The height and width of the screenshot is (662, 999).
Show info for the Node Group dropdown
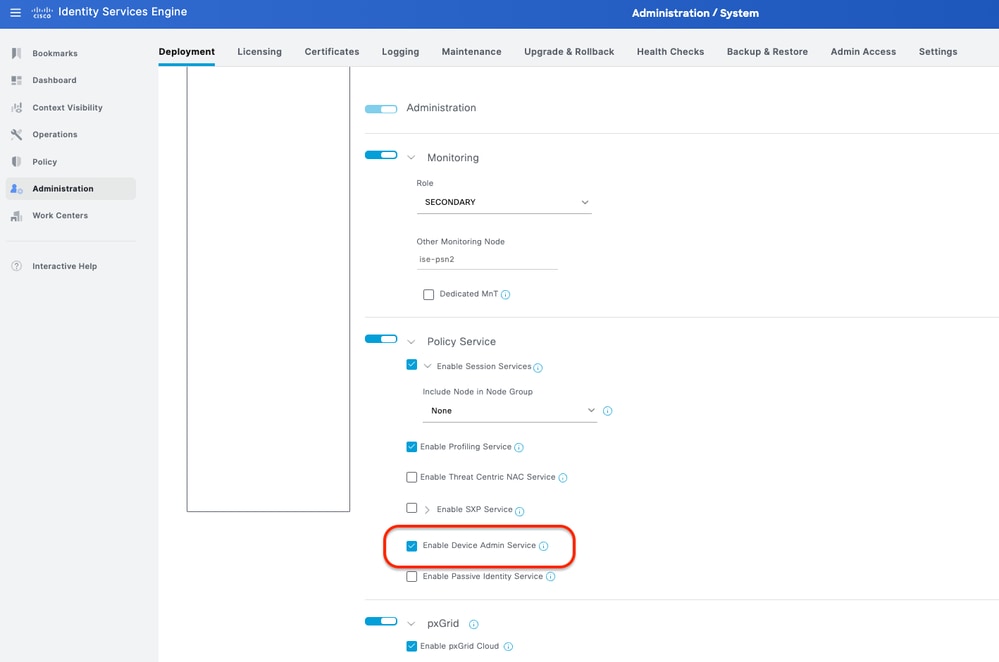click(607, 411)
